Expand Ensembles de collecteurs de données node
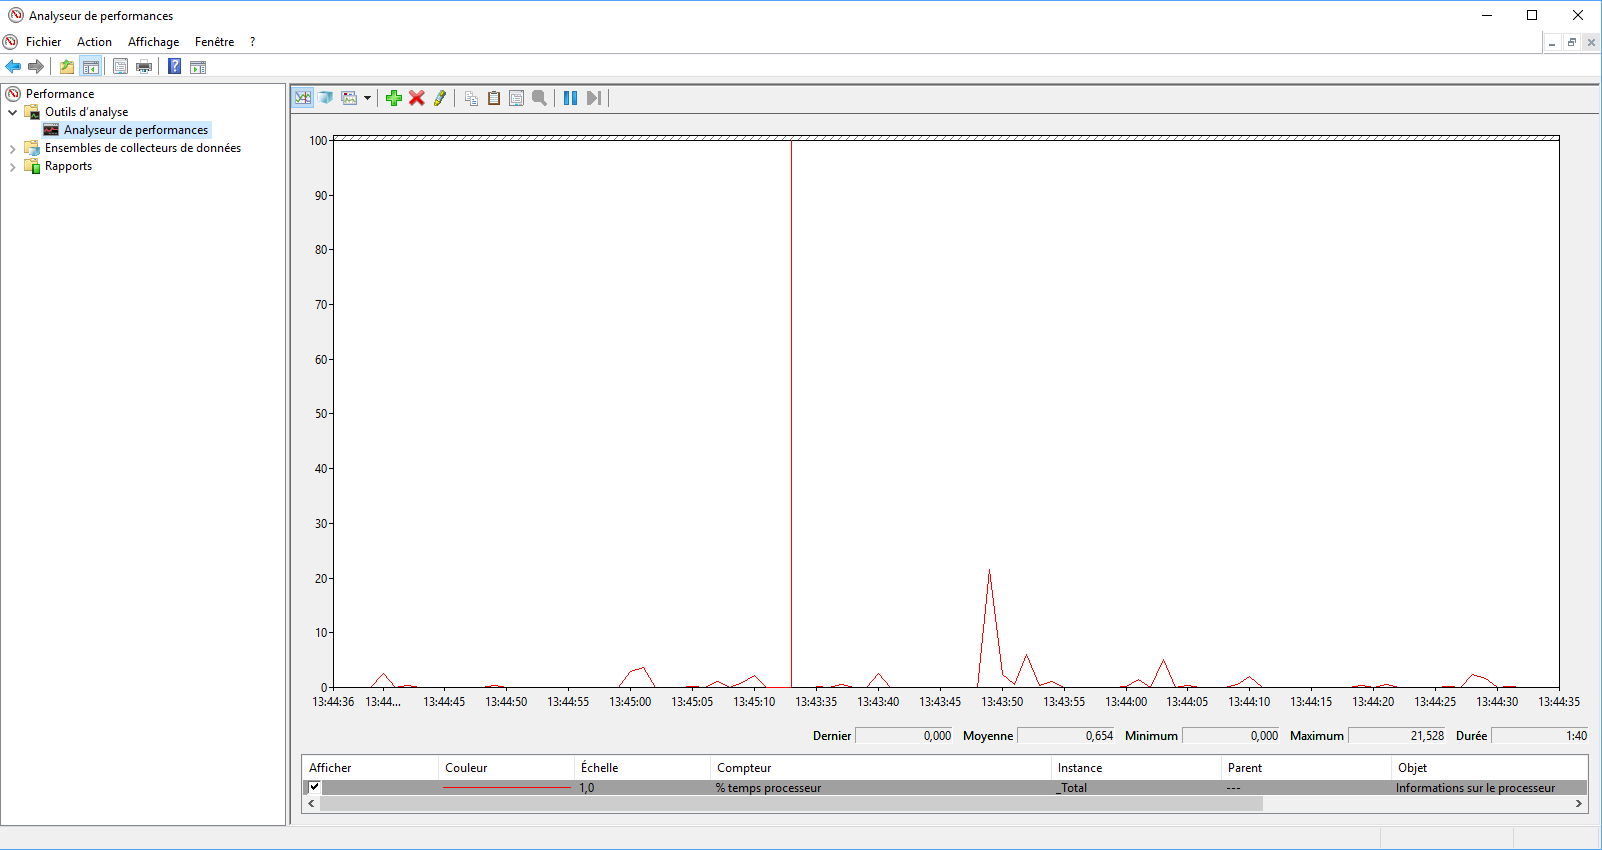The height and width of the screenshot is (850, 1602). pyautogui.click(x=12, y=148)
